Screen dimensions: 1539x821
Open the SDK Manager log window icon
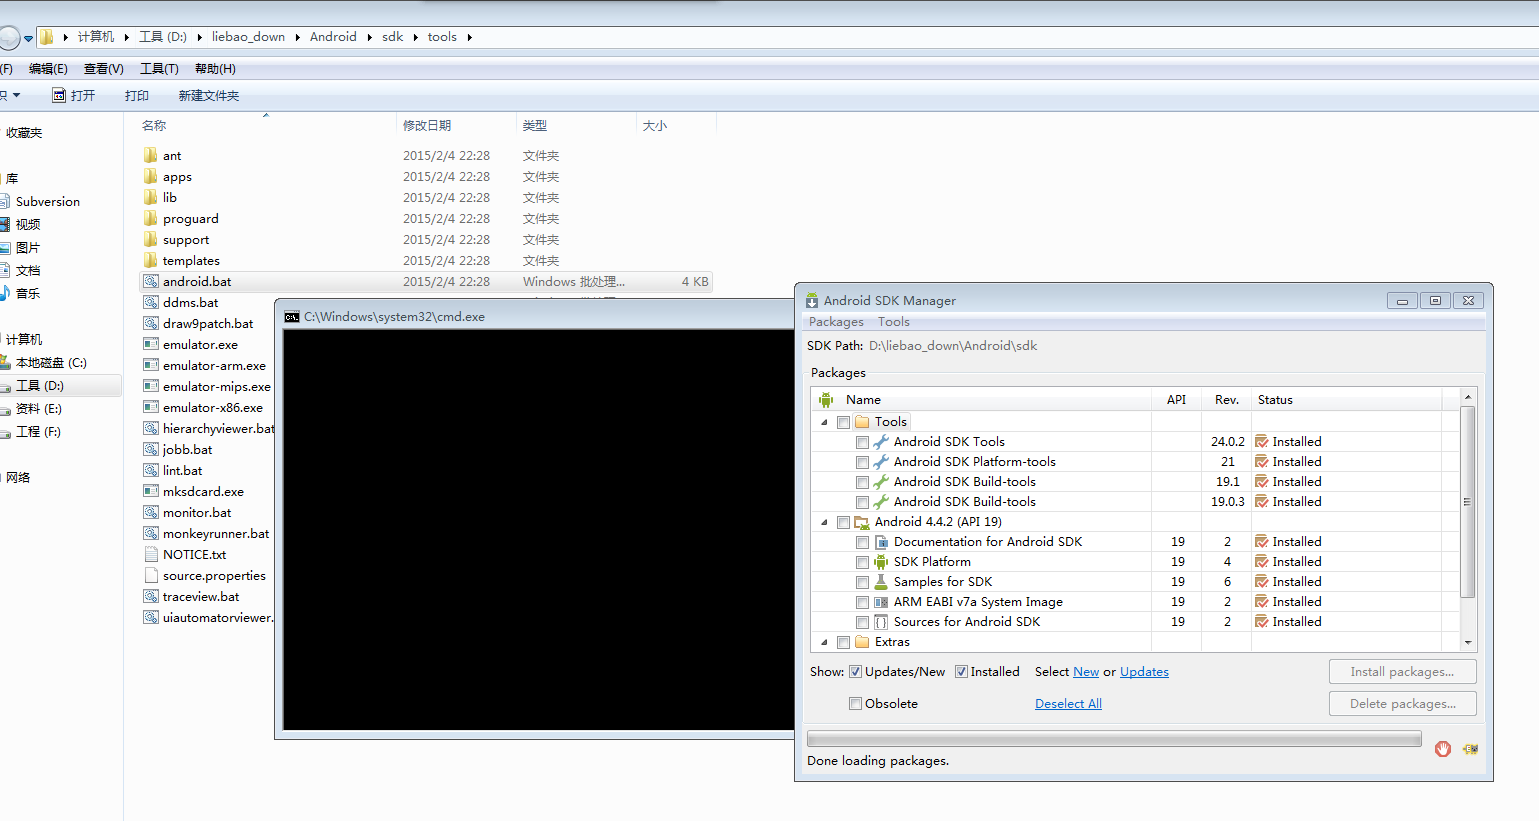pyautogui.click(x=1470, y=749)
